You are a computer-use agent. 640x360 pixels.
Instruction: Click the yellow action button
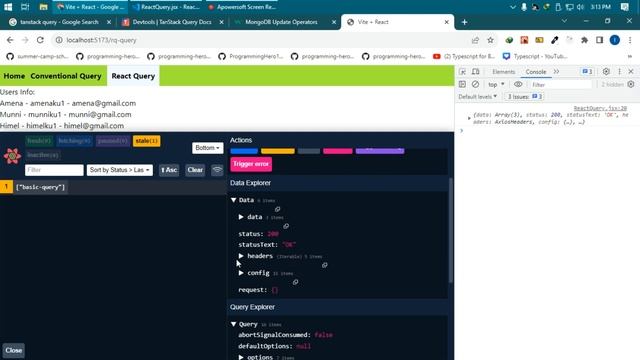pos(278,151)
